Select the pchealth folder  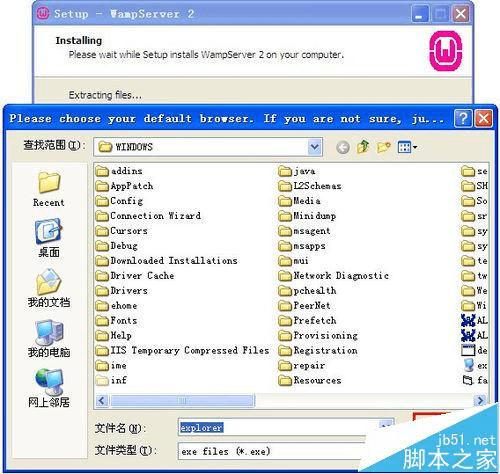[307, 291]
